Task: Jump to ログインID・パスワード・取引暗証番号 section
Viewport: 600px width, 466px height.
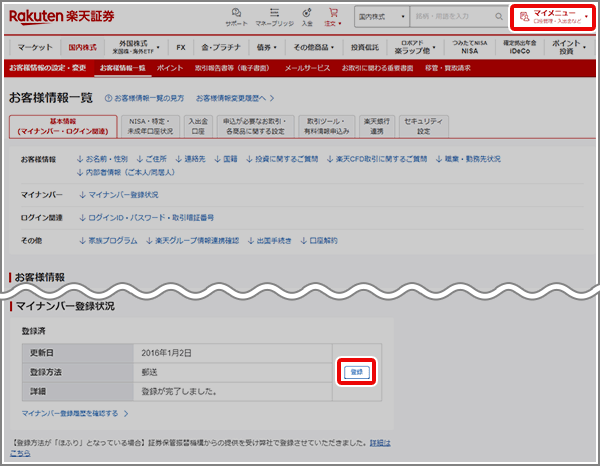Action: 146,218
